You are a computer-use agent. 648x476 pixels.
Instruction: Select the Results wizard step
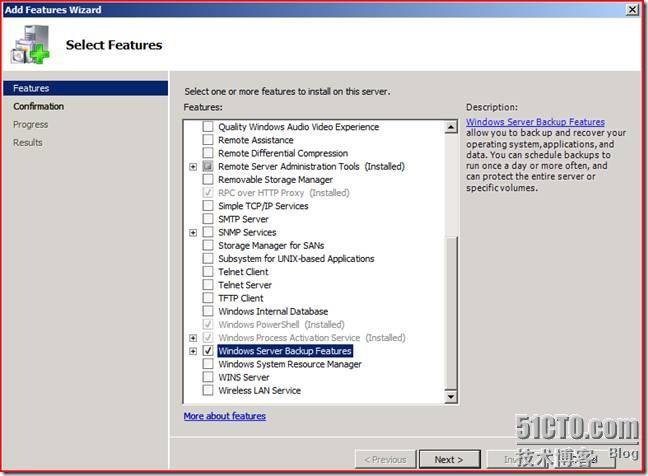[x=28, y=143]
